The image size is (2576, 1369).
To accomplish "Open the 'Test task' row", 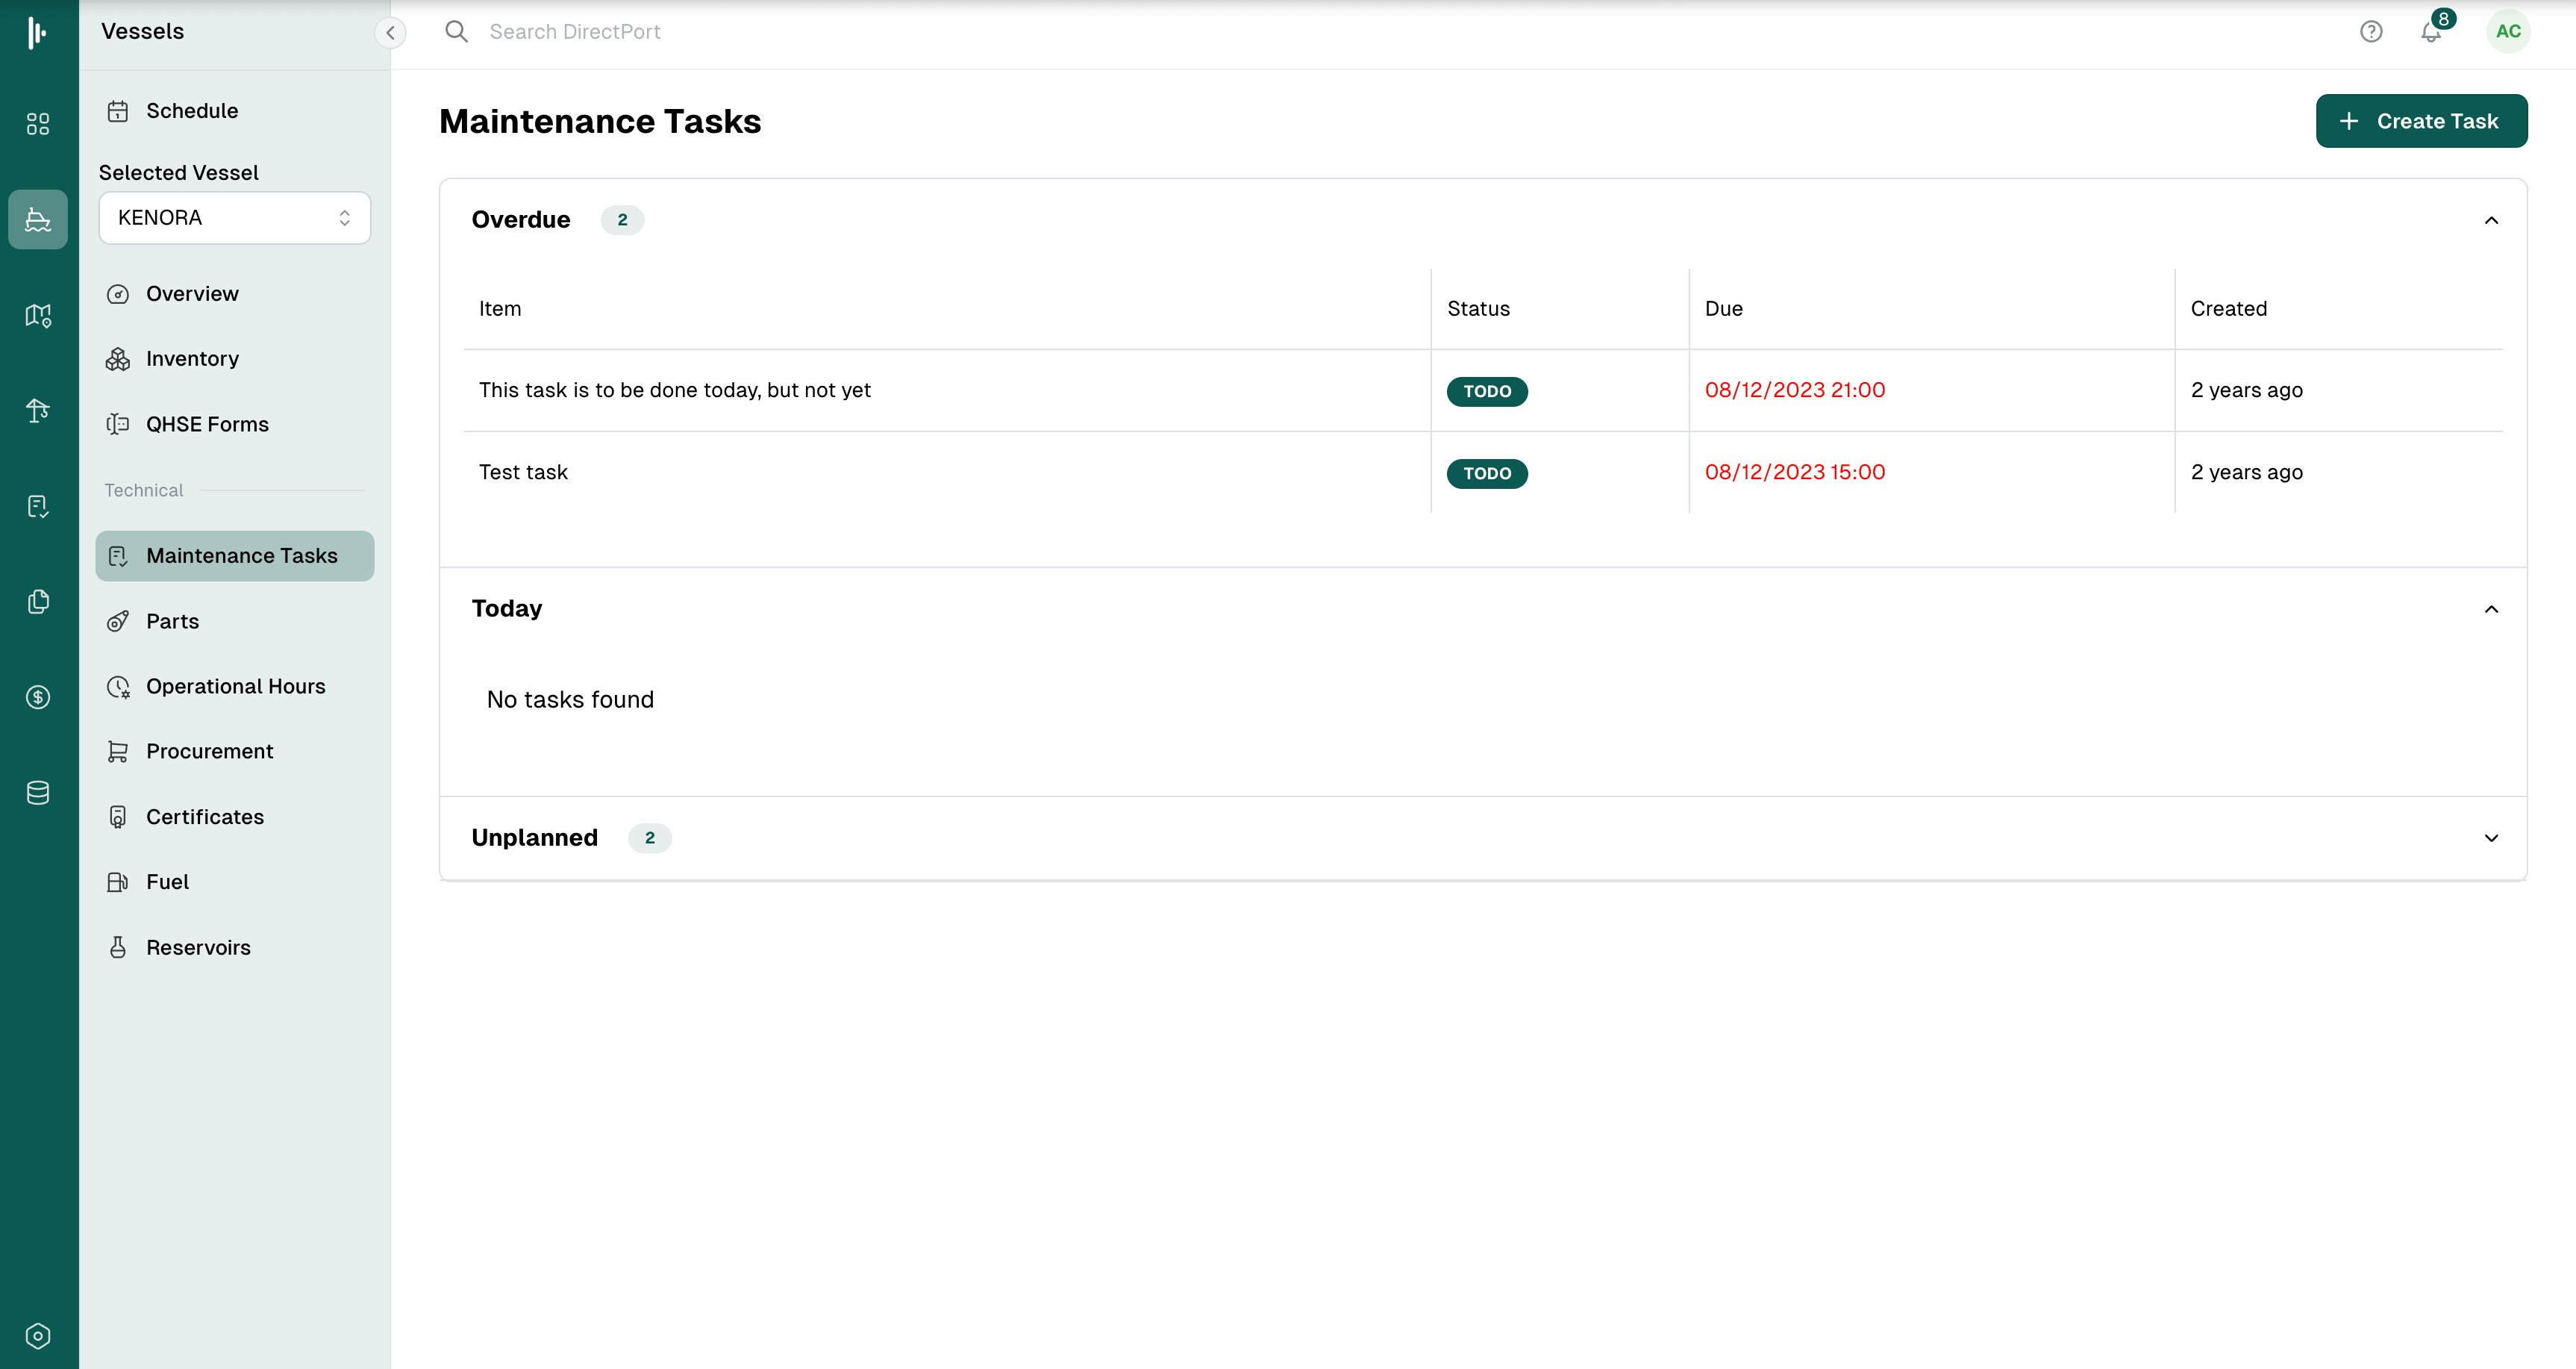I will (x=523, y=472).
